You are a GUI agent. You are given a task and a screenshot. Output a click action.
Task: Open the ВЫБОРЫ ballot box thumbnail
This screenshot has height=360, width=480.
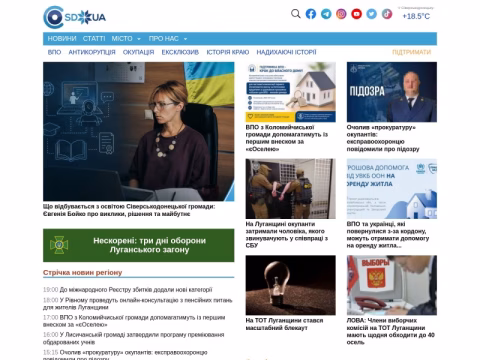(x=392, y=285)
